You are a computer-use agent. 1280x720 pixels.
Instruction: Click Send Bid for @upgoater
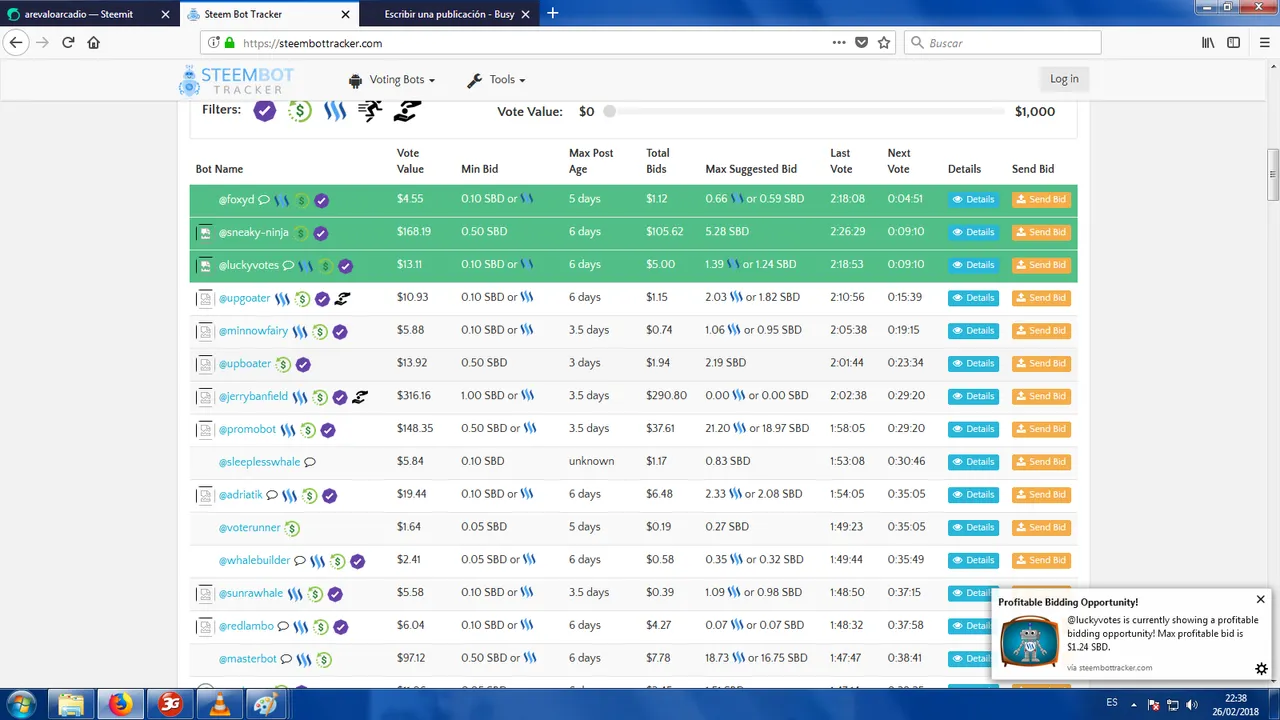click(x=1041, y=298)
